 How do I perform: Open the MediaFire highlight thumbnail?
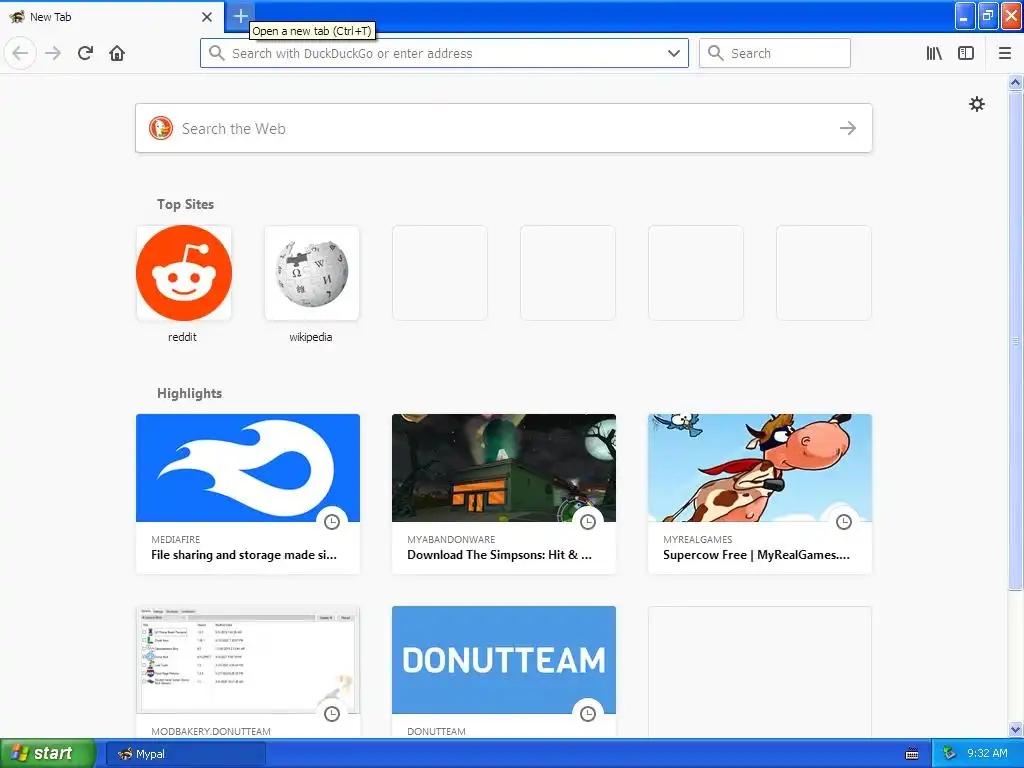[248, 468]
